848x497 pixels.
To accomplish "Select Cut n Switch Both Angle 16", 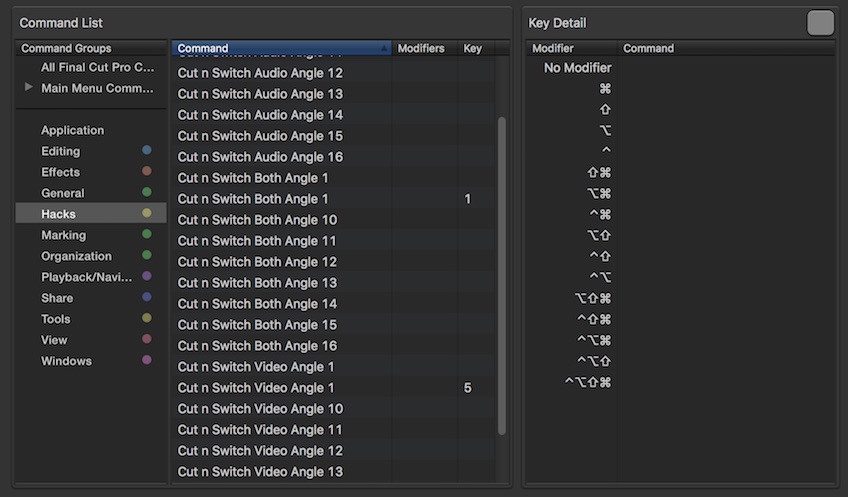I will tap(257, 346).
